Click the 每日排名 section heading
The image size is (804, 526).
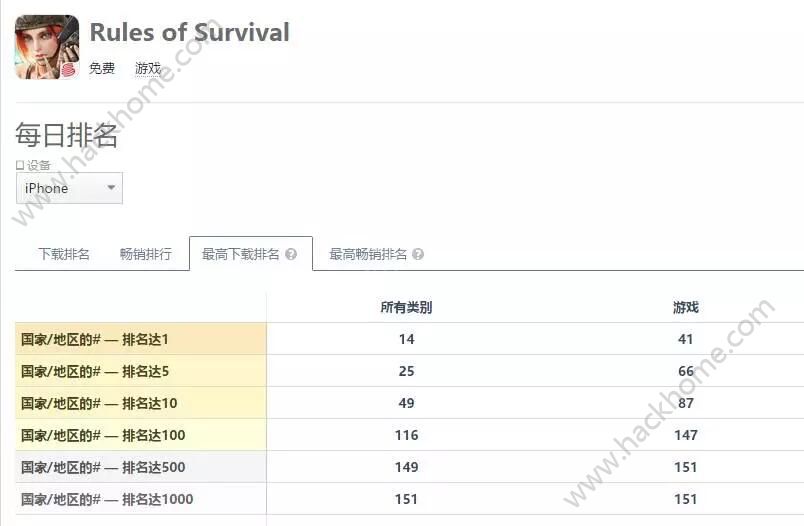(x=67, y=136)
